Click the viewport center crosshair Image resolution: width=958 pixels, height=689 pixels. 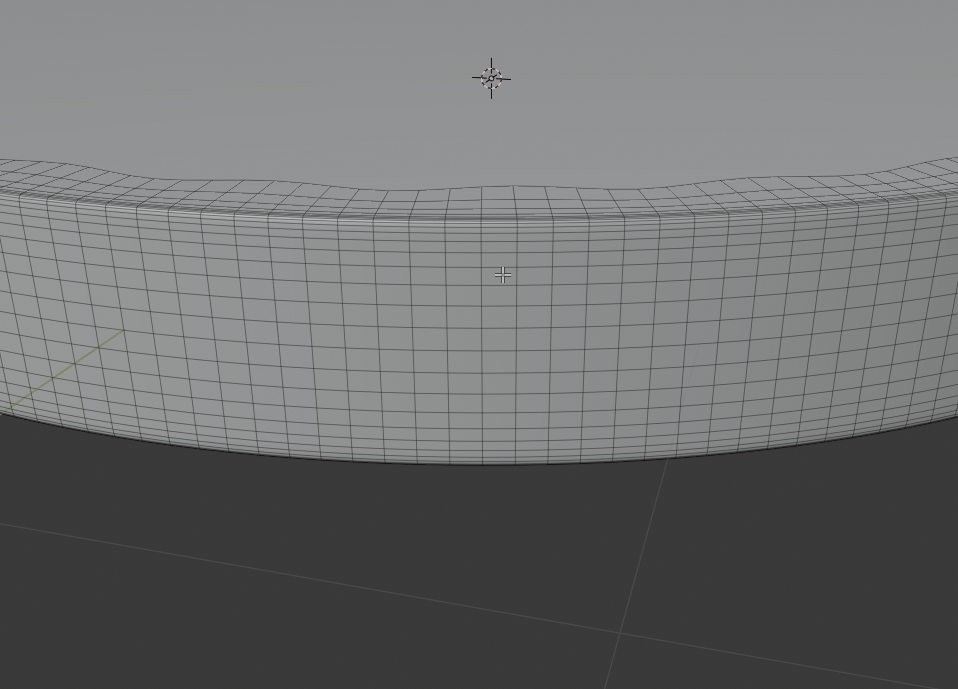502,274
